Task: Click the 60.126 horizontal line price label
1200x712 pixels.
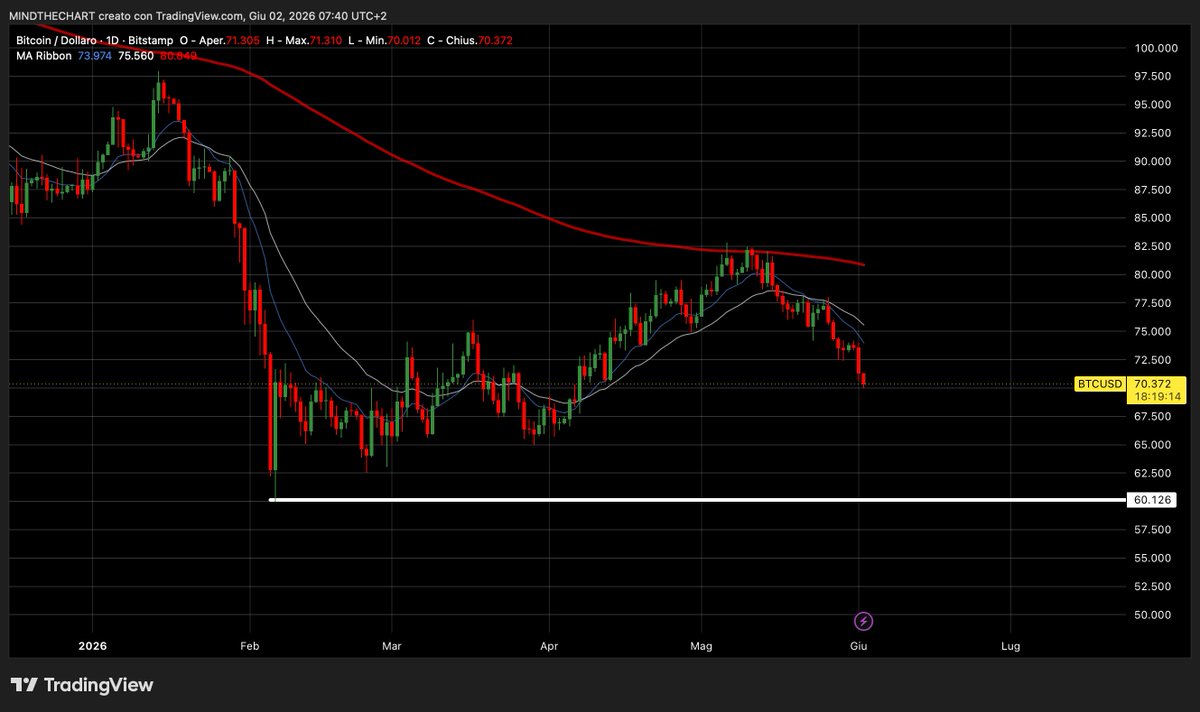Action: (1154, 499)
